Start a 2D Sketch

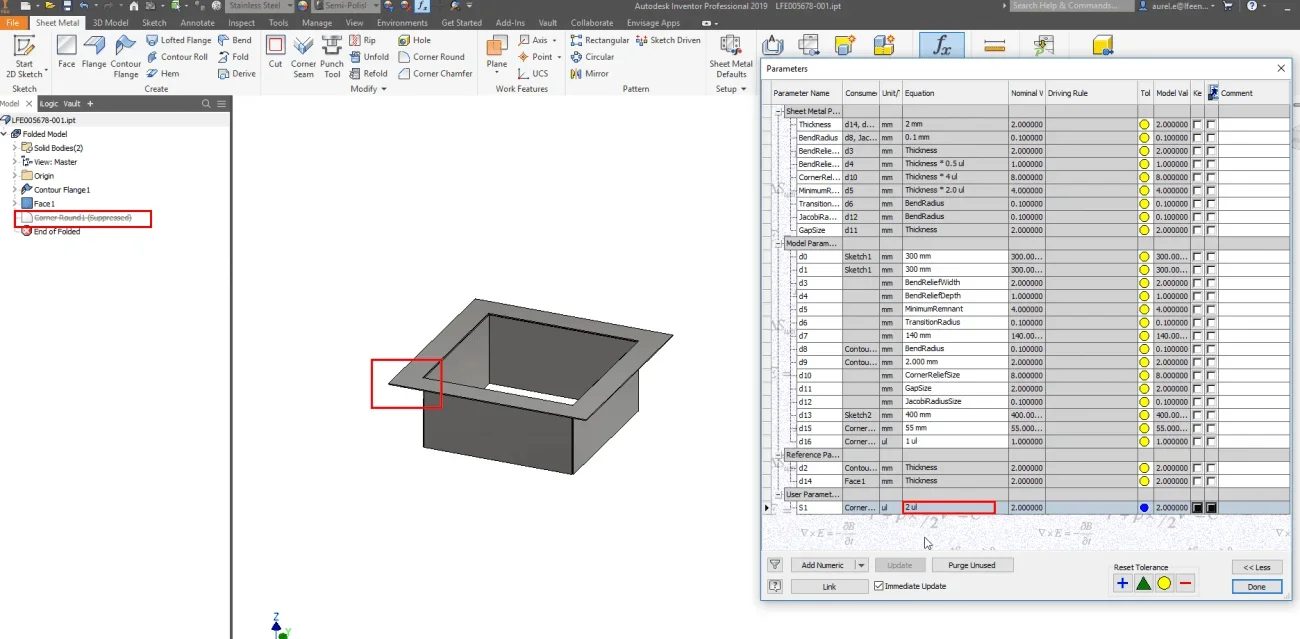click(x=24, y=56)
